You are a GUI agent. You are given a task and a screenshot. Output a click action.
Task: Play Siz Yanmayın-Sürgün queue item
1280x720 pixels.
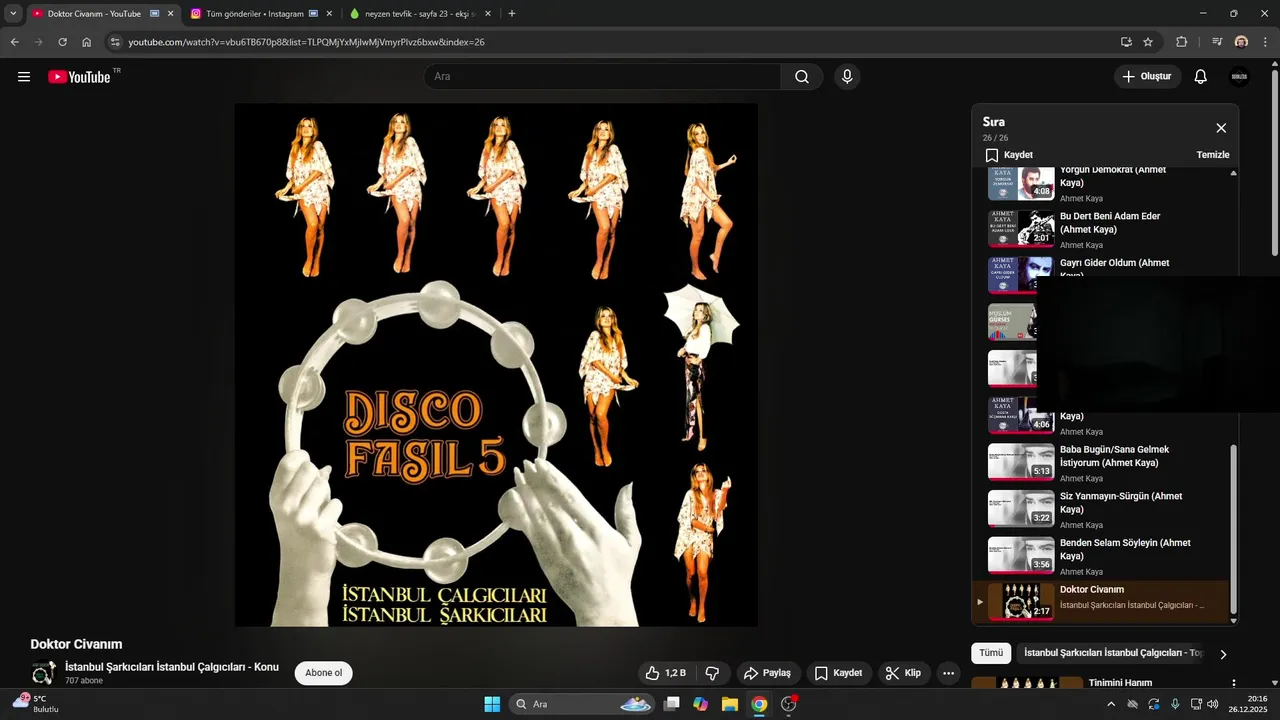click(x=1100, y=510)
